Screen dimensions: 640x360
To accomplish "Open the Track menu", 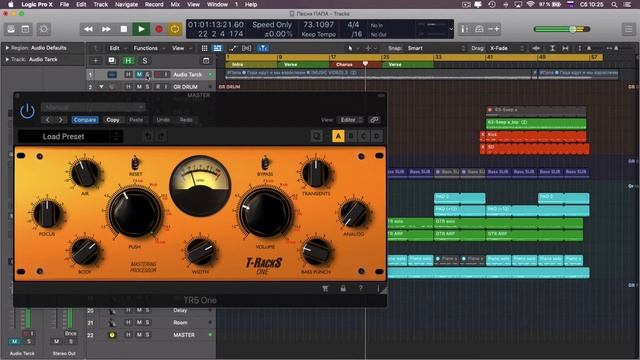I will tap(100, 4).
